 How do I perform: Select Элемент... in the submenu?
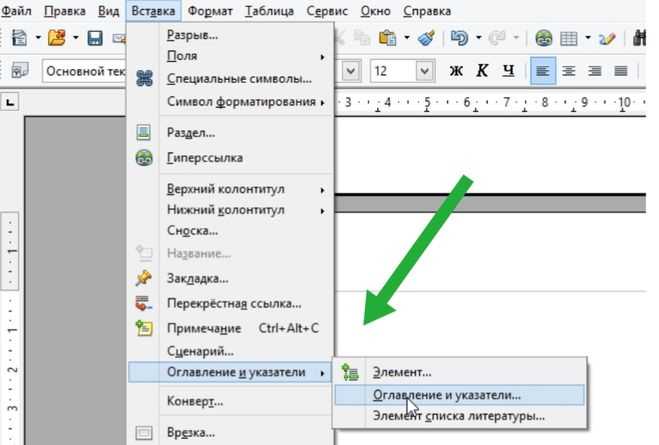459,372
